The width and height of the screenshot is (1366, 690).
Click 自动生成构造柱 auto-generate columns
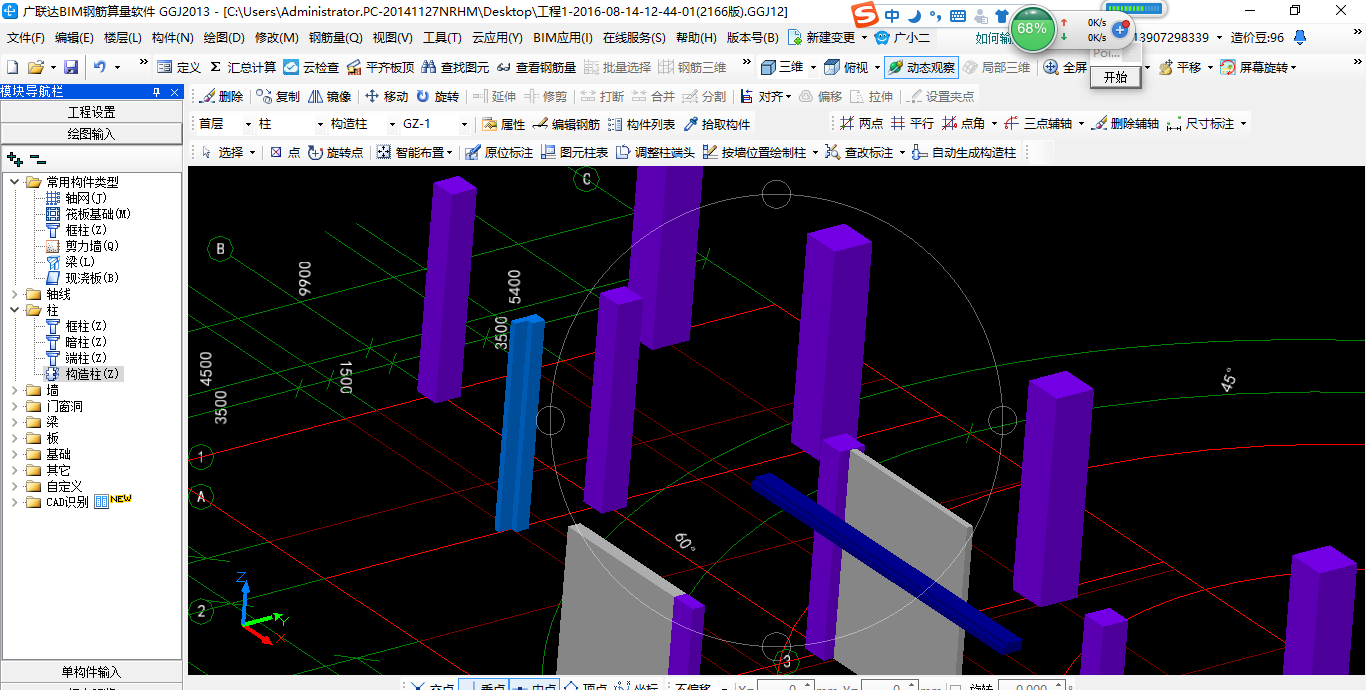(x=964, y=152)
